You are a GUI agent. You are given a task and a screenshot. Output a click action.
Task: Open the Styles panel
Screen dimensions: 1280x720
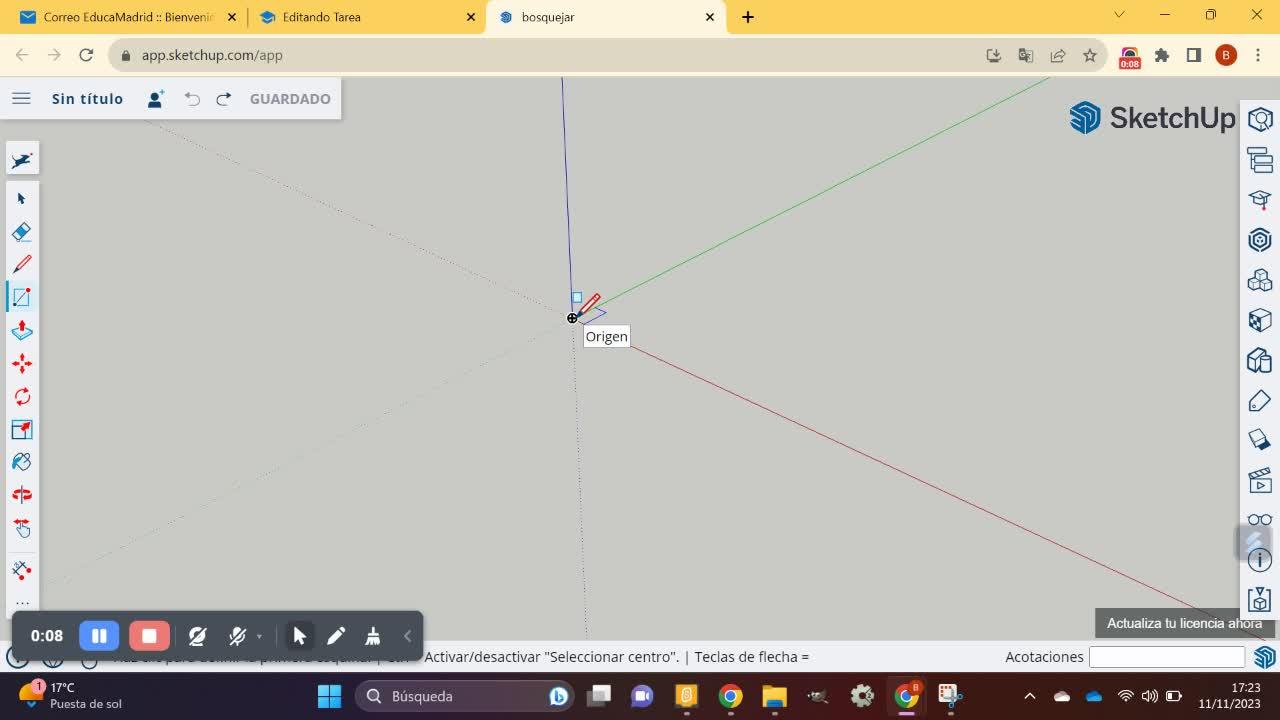[1260, 360]
